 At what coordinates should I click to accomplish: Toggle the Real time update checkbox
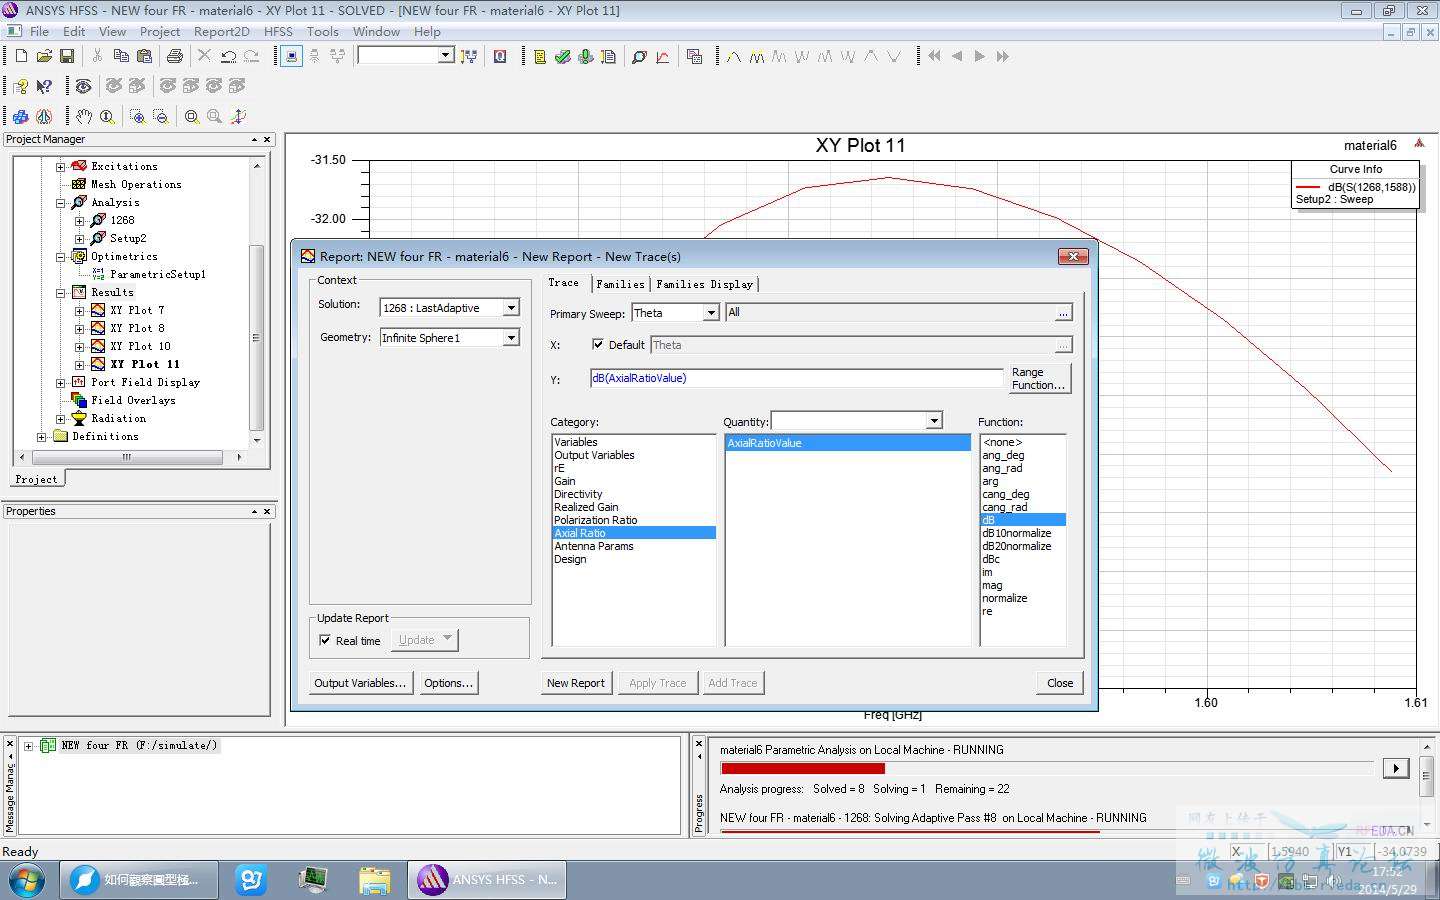(325, 640)
